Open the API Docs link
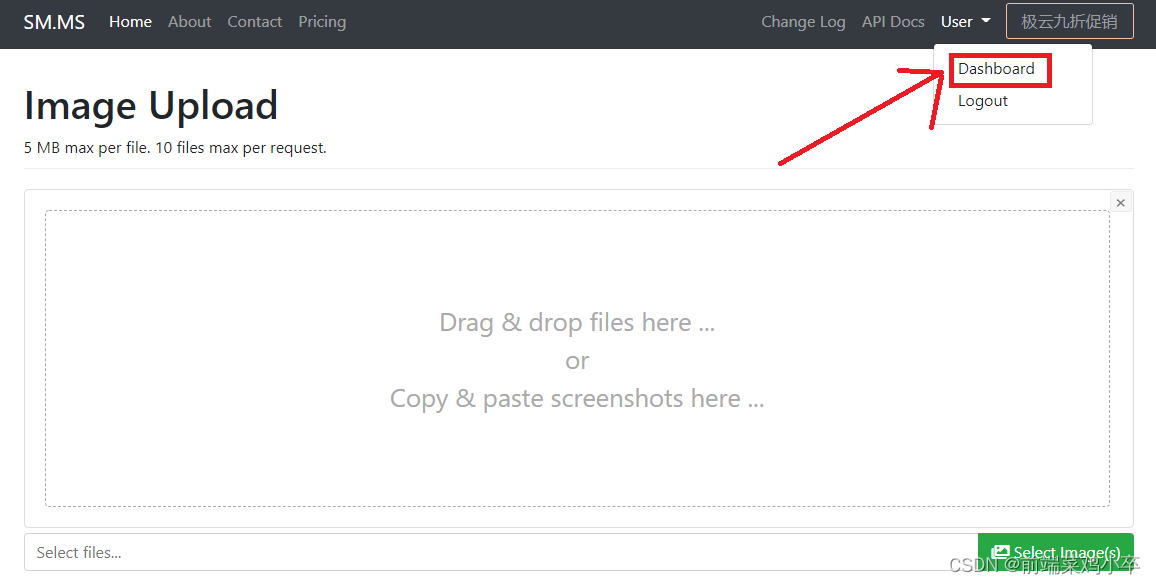 (893, 22)
